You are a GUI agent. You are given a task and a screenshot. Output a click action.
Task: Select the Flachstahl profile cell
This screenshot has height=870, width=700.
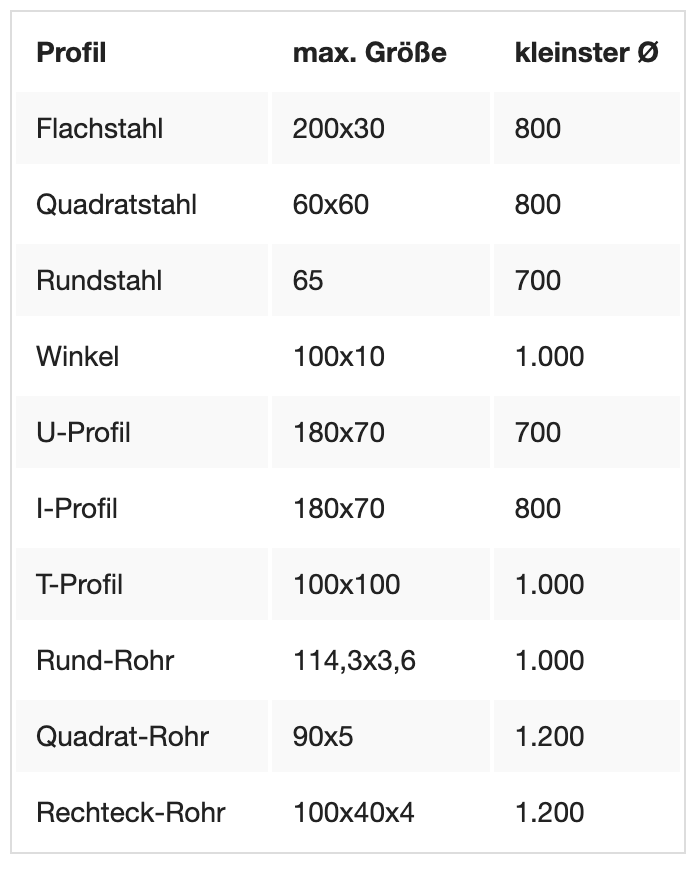click(x=99, y=129)
